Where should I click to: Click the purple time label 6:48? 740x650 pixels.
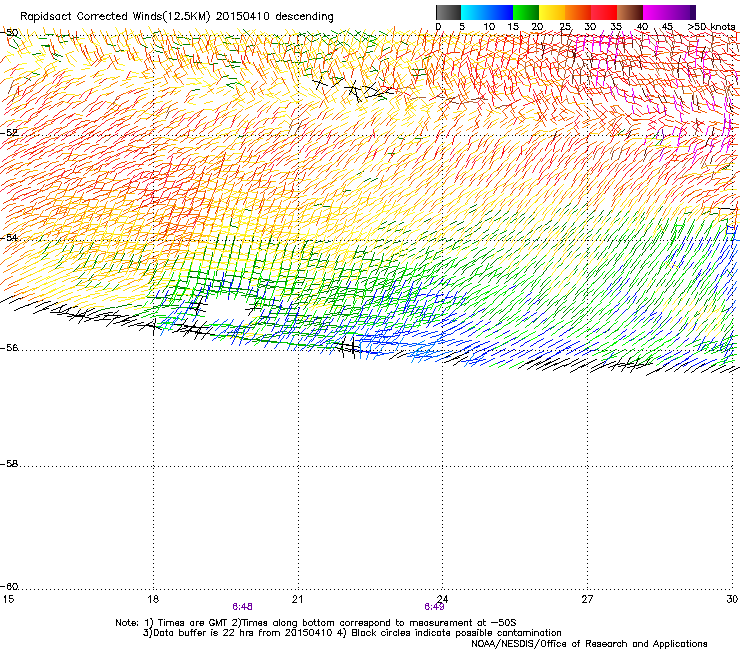[x=242, y=607]
